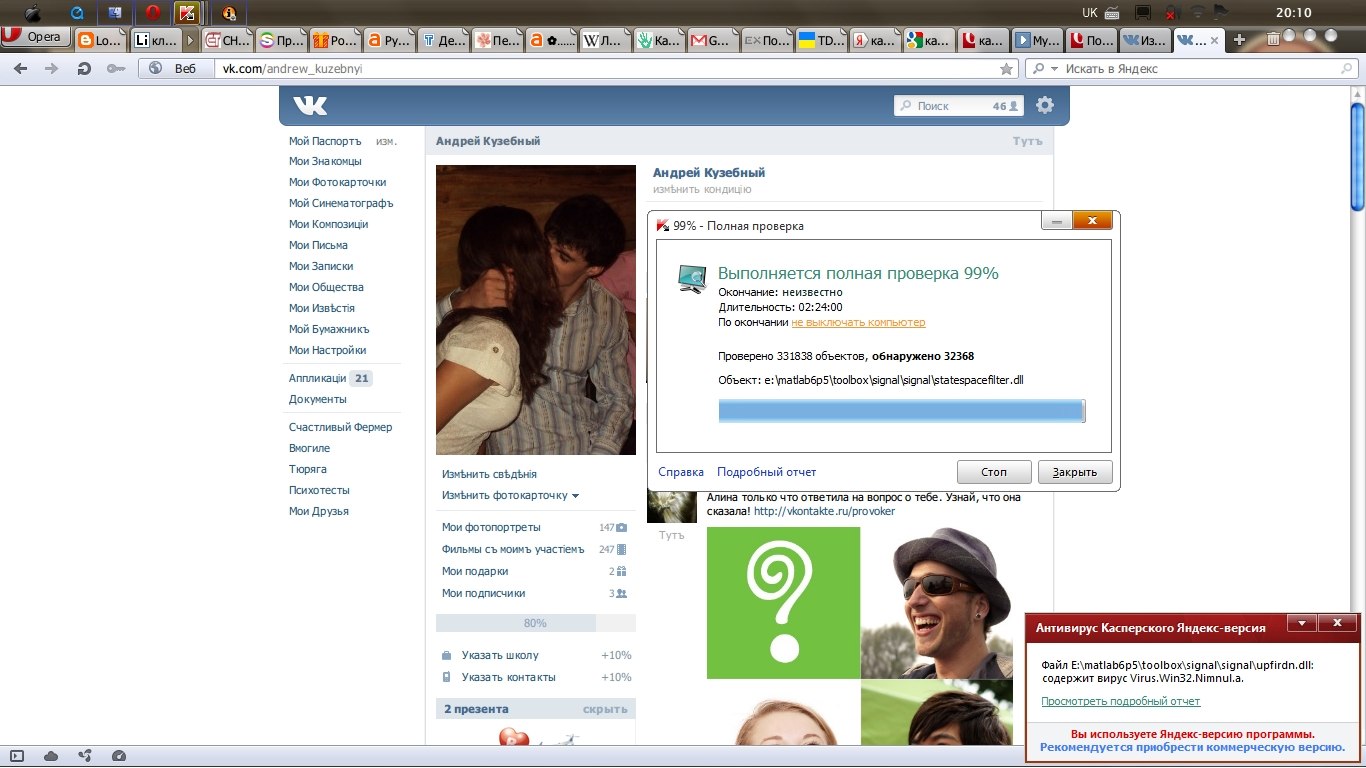Select Мои Письма in left sidebar
The width and height of the screenshot is (1366, 768).
(x=318, y=245)
